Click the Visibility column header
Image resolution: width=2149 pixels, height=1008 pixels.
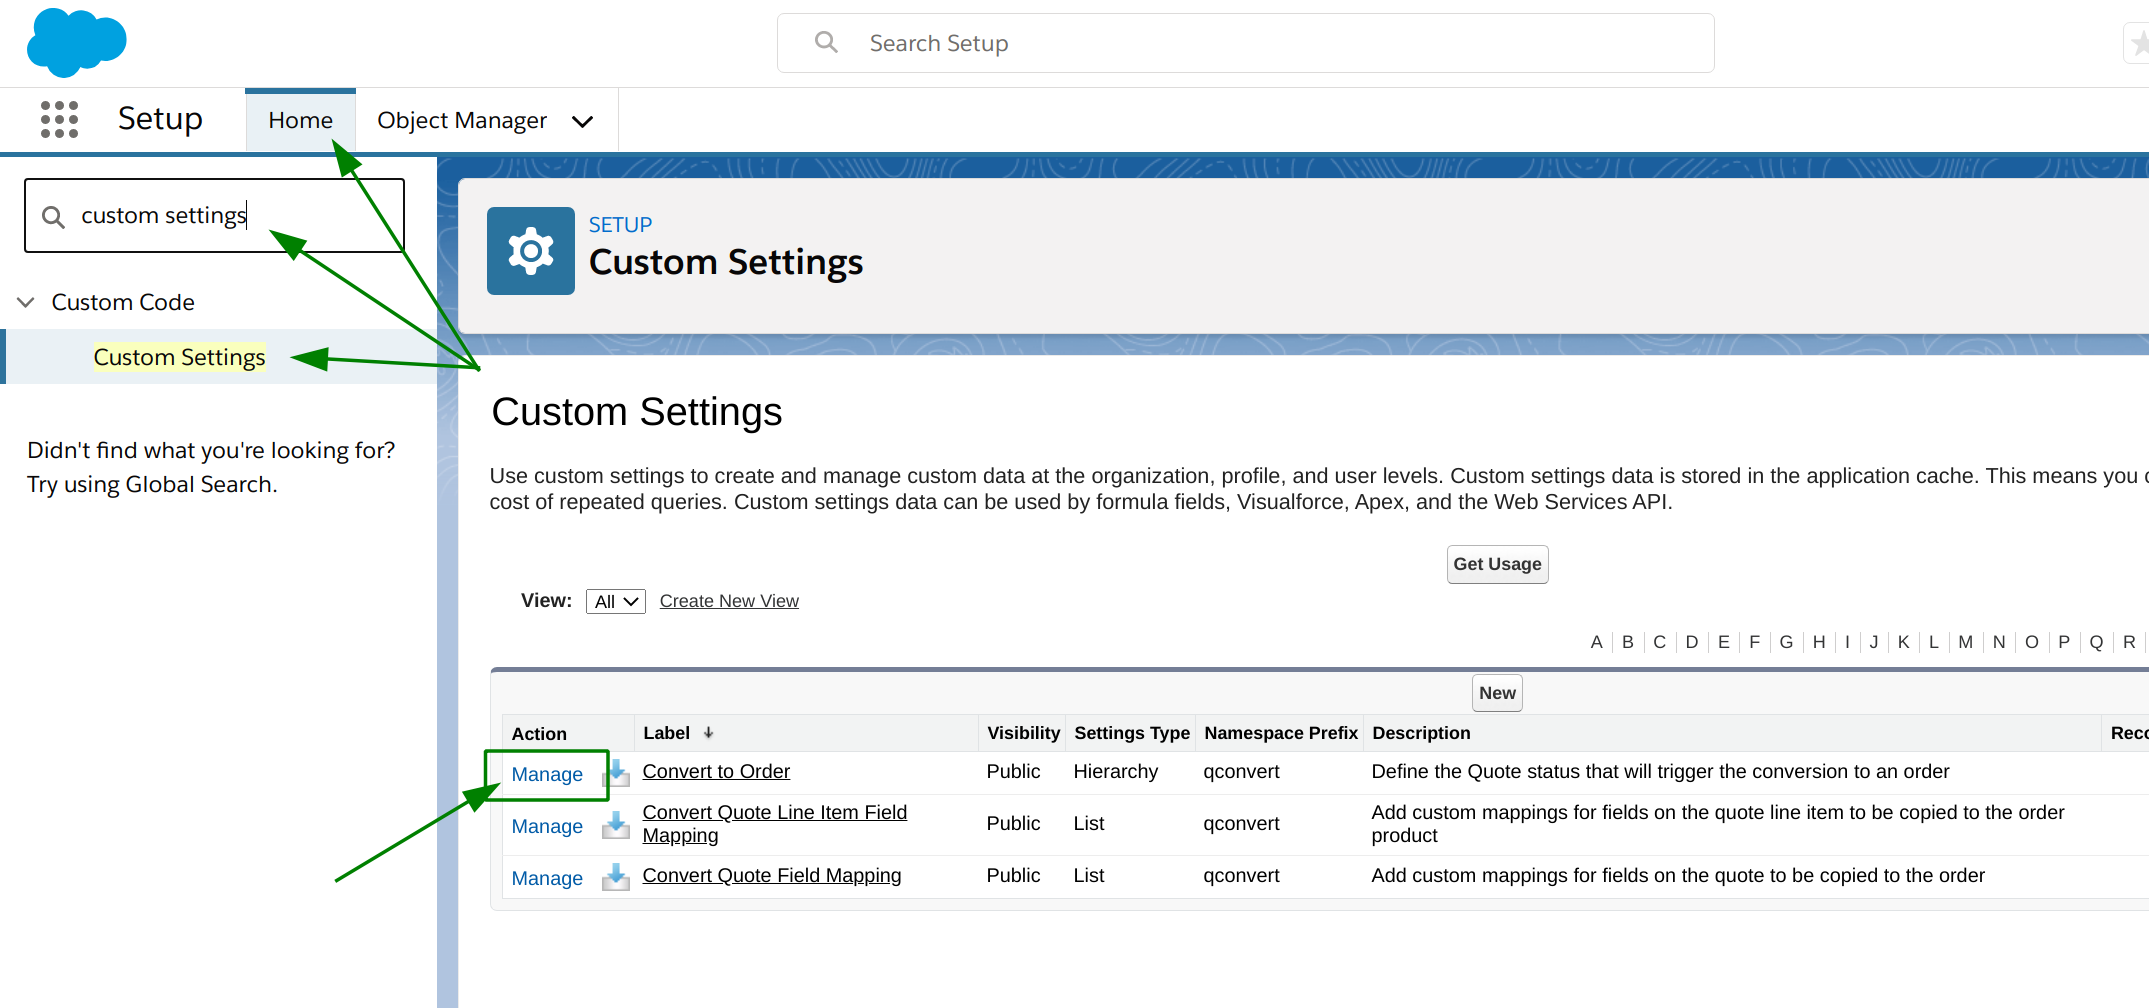[1023, 733]
